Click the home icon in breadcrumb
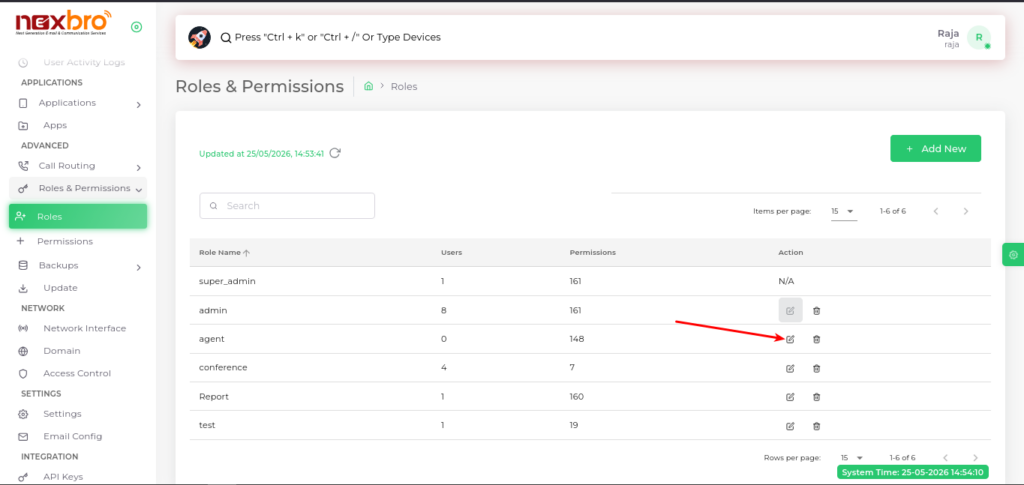 [368, 86]
